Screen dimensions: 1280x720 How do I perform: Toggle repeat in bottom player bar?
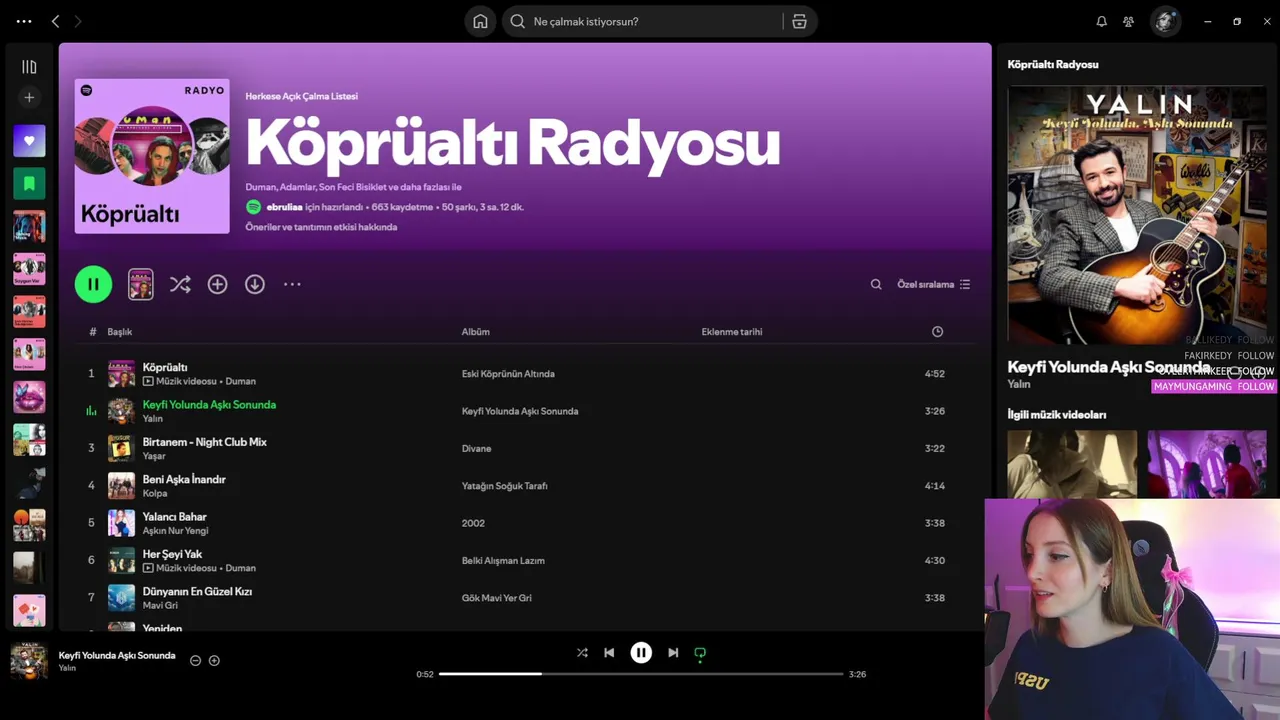[700, 652]
